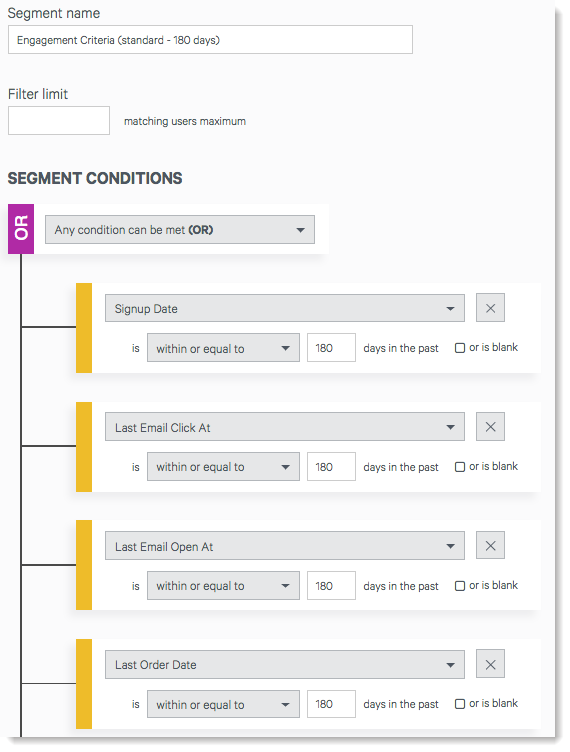Expand the Last Email Open At field dropdown
570x752 pixels.
click(285, 546)
